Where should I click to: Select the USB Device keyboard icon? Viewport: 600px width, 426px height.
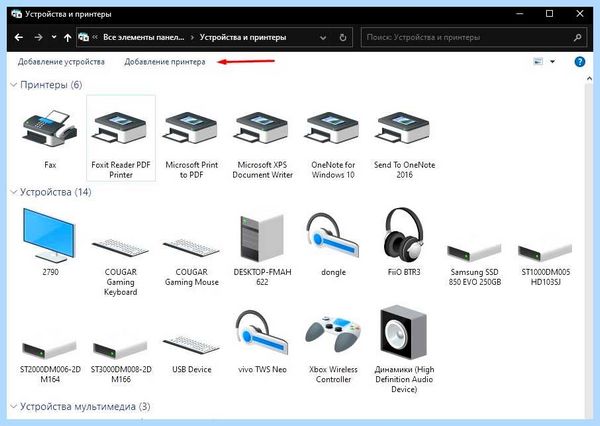[x=191, y=345]
